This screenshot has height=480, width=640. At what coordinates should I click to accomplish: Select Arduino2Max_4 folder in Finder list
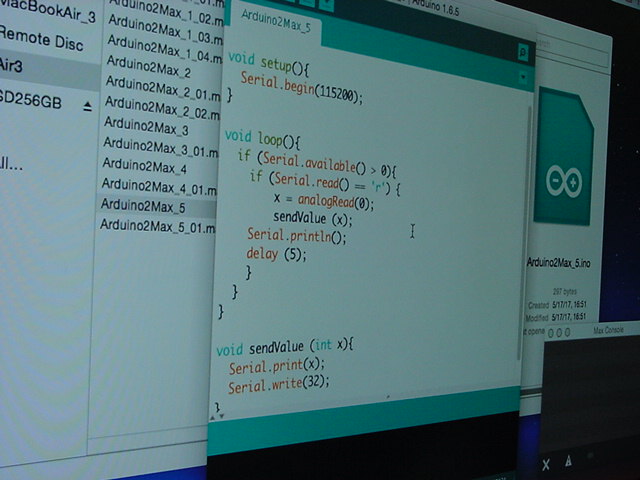[144, 167]
